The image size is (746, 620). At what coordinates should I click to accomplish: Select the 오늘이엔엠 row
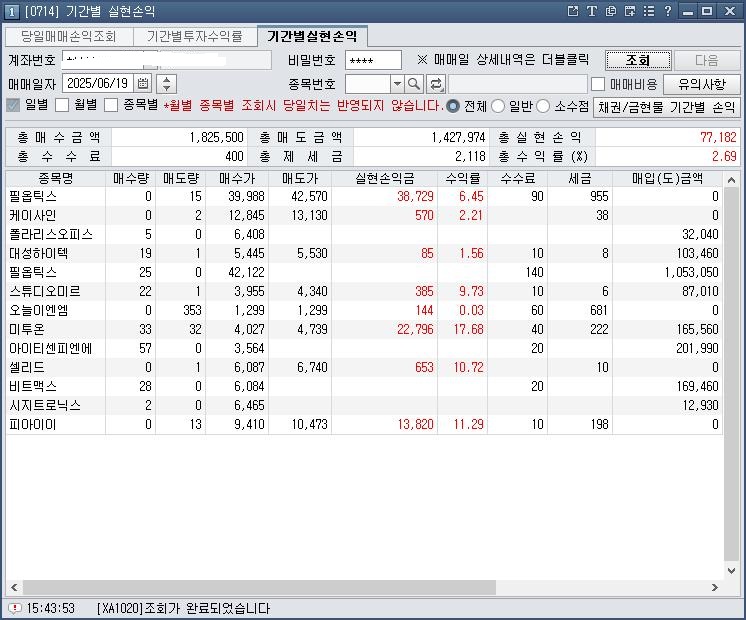pyautogui.click(x=364, y=310)
